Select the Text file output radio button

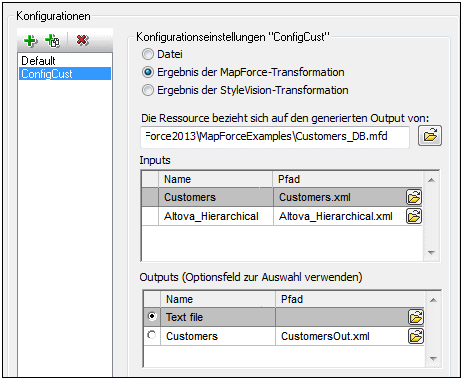click(x=152, y=316)
